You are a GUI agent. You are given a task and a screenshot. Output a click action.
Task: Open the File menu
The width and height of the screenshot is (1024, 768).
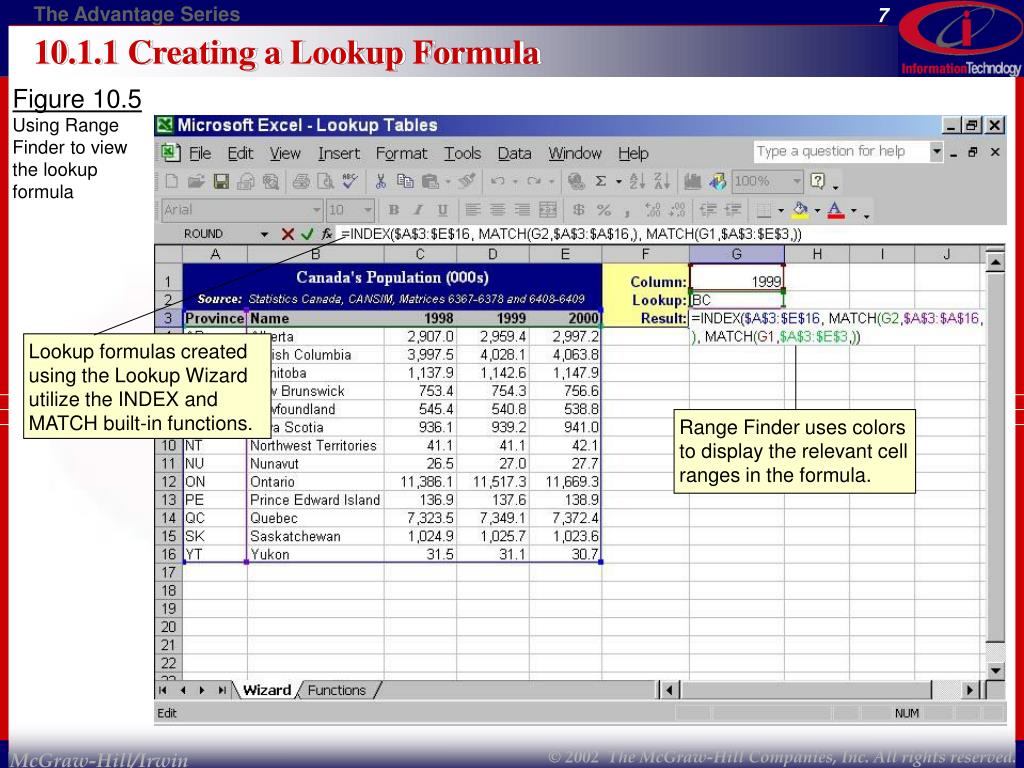200,153
